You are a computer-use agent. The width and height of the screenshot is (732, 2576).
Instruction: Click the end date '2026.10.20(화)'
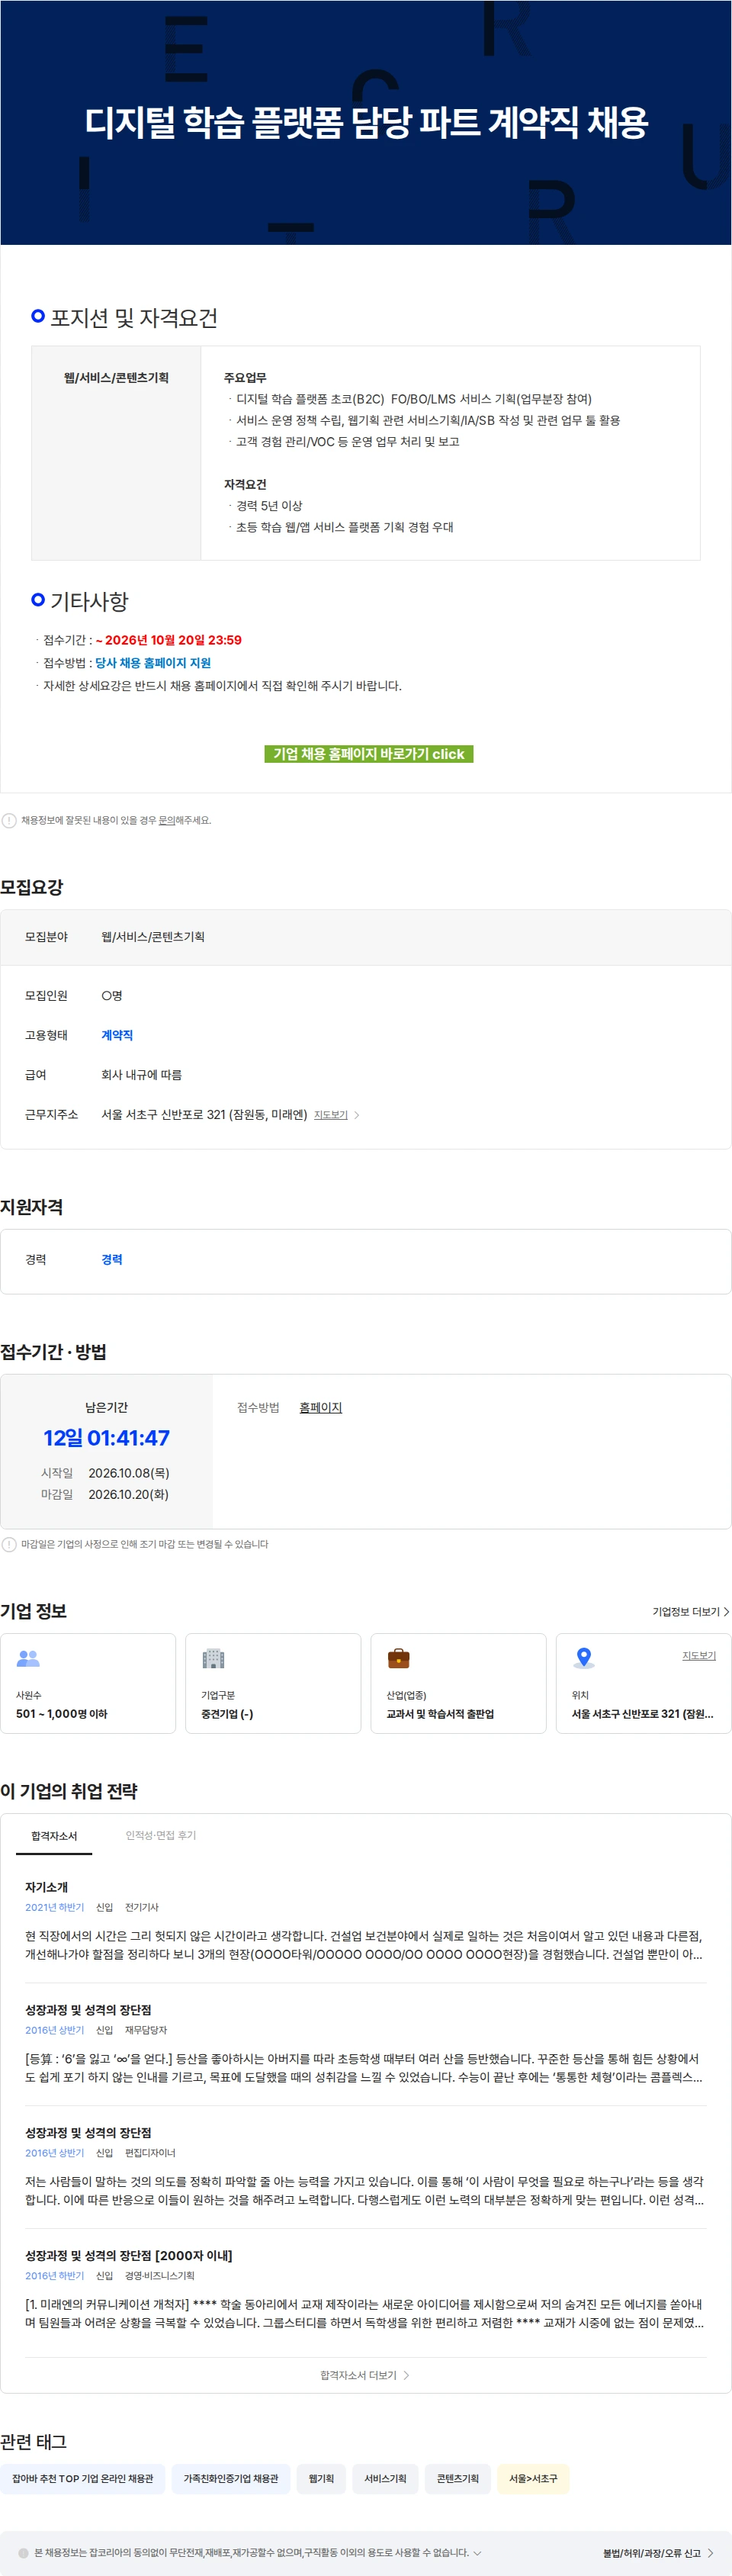pyautogui.click(x=129, y=1494)
